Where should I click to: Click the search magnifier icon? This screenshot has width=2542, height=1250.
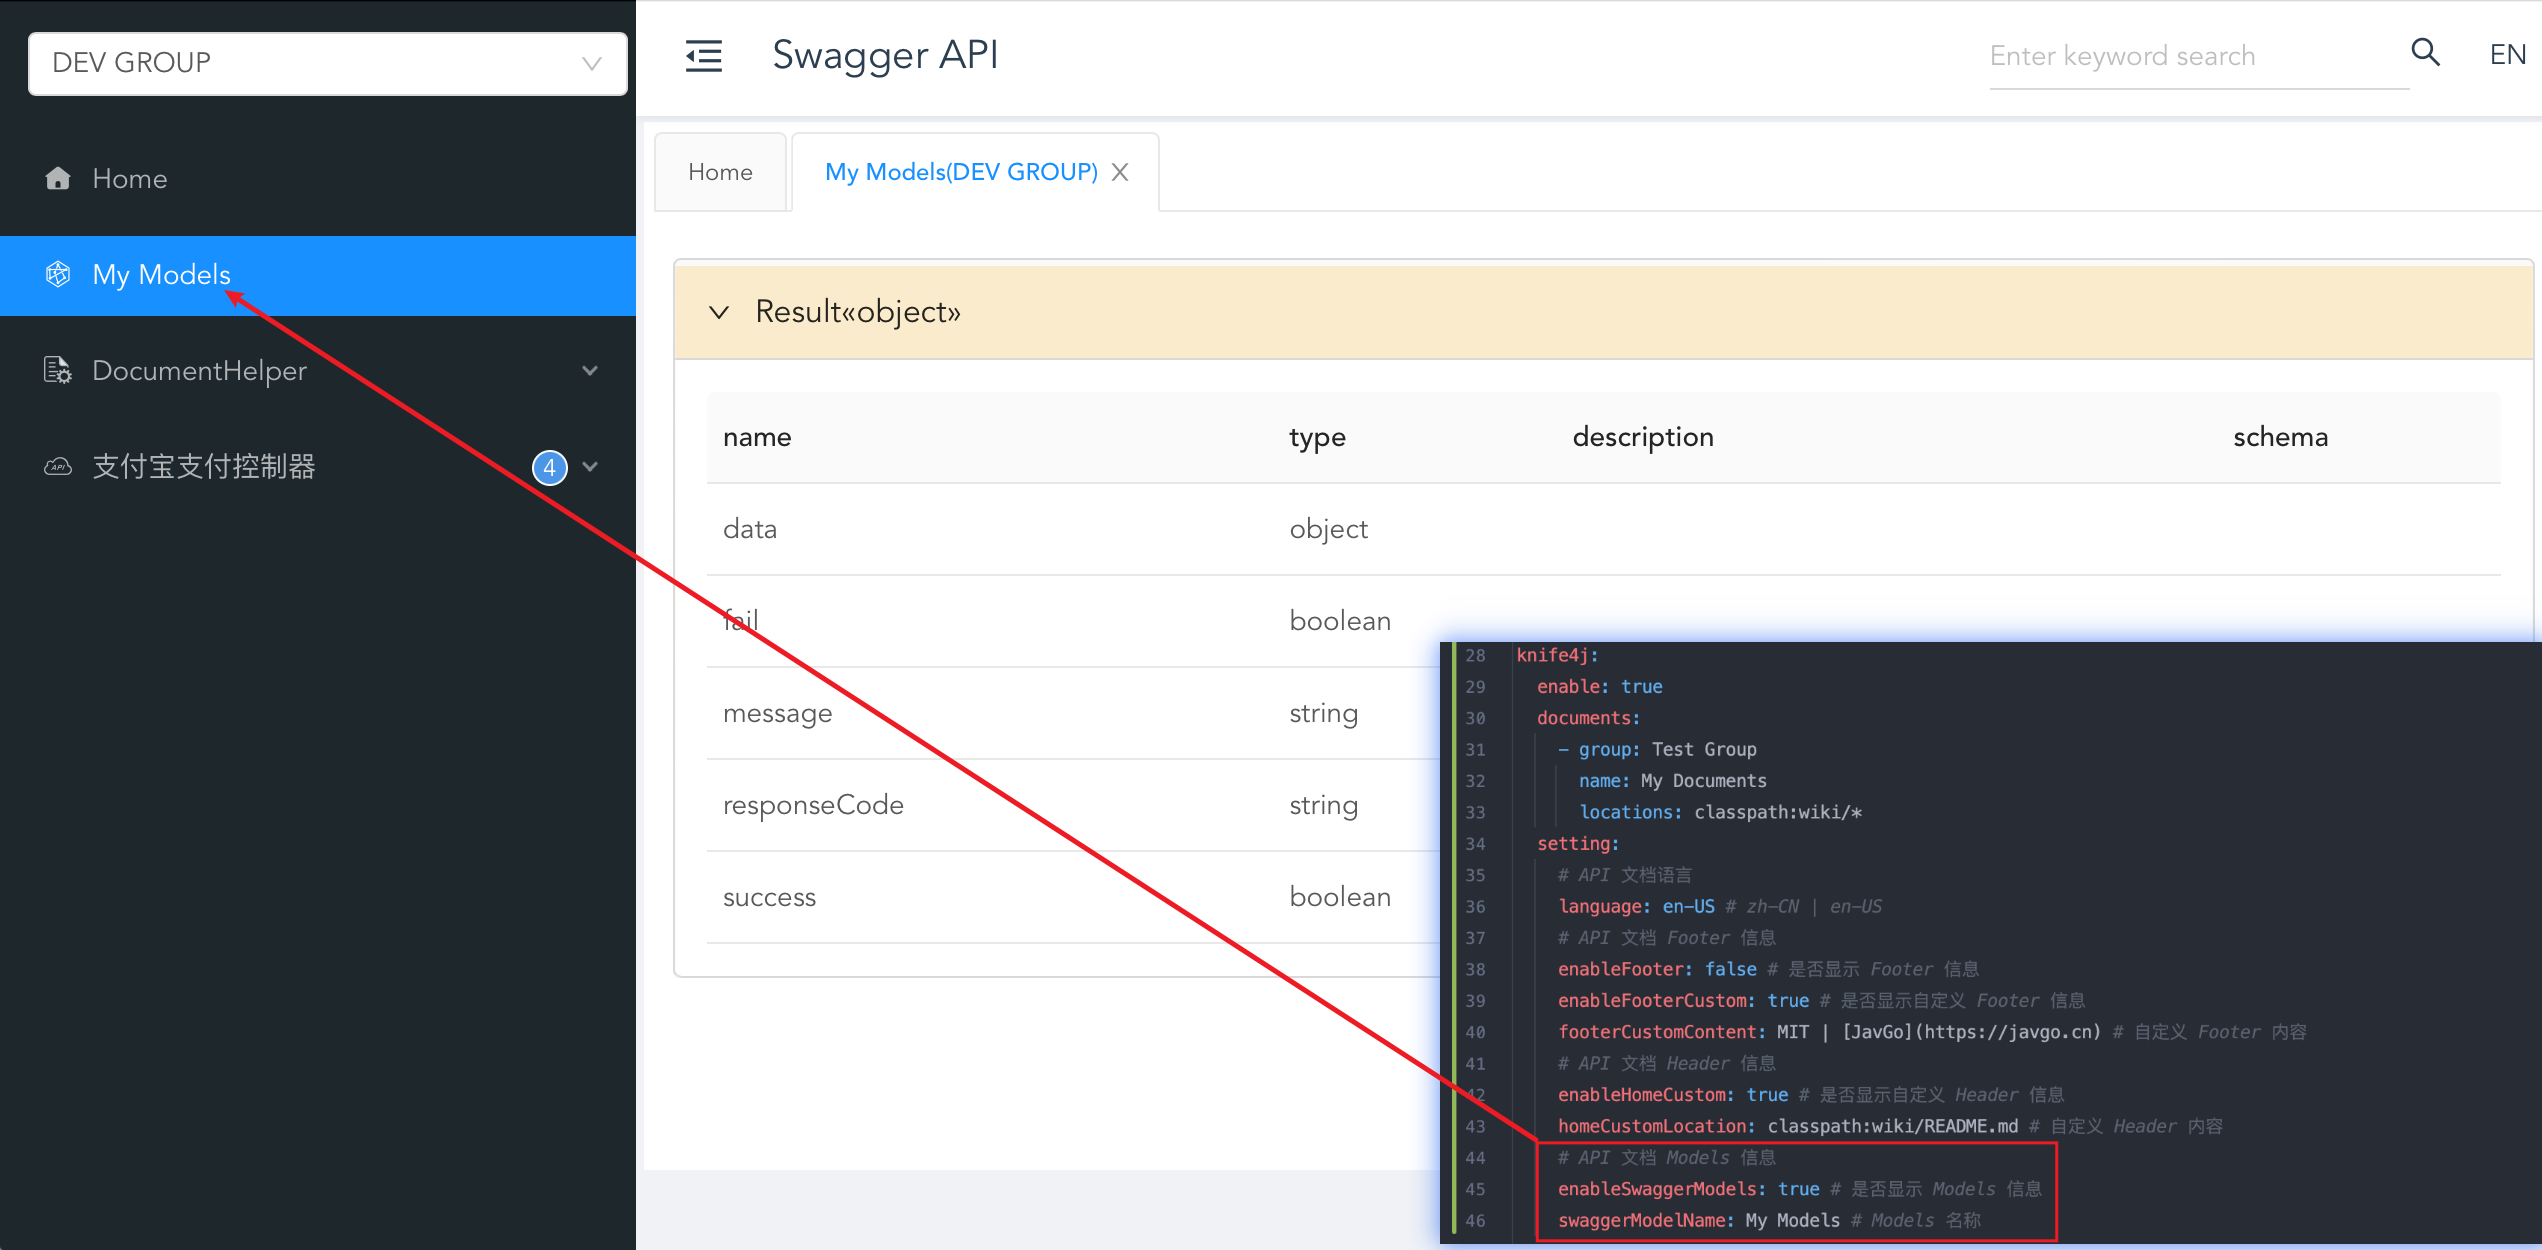point(2424,53)
